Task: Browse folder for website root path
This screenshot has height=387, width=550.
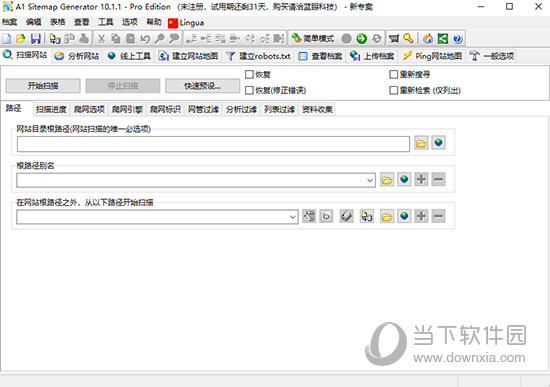Action: tap(421, 143)
